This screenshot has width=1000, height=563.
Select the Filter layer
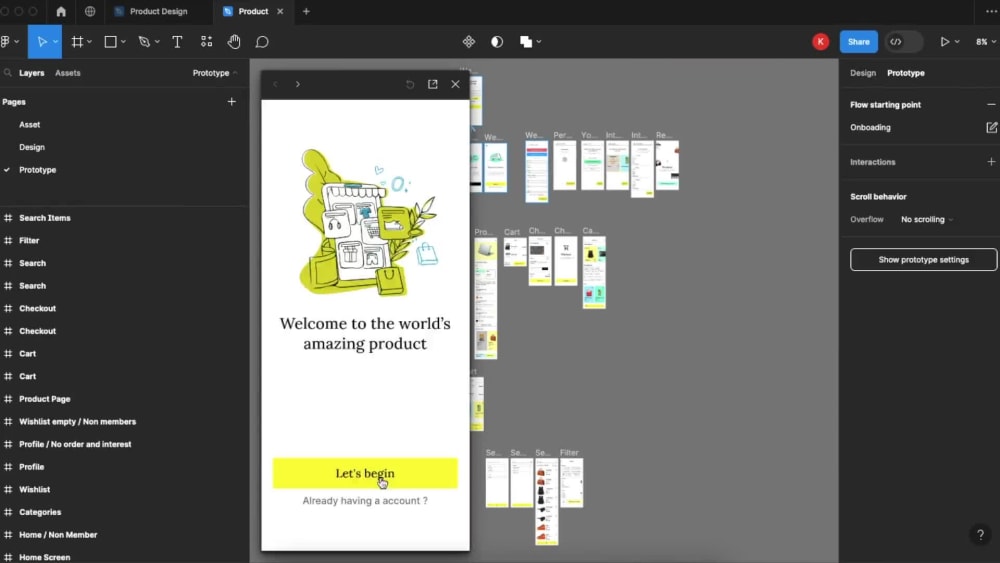tap(29, 240)
